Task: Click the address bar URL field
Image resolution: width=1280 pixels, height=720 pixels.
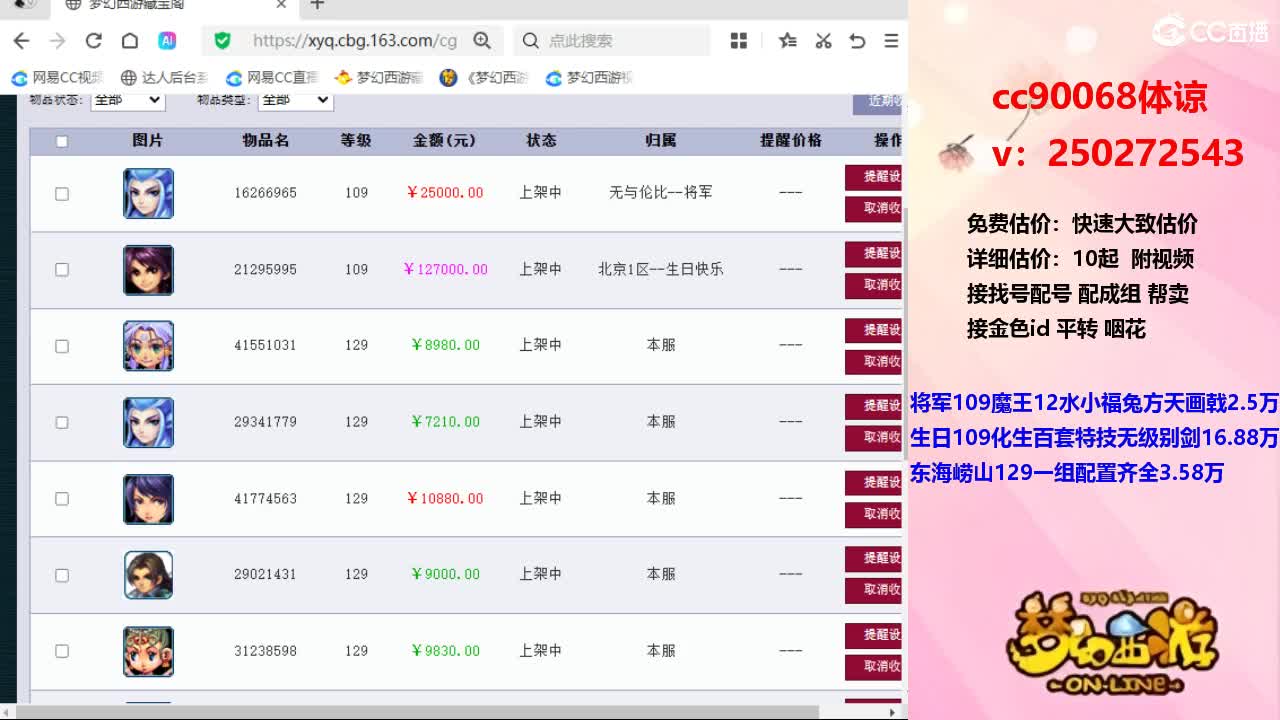Action: tap(355, 41)
